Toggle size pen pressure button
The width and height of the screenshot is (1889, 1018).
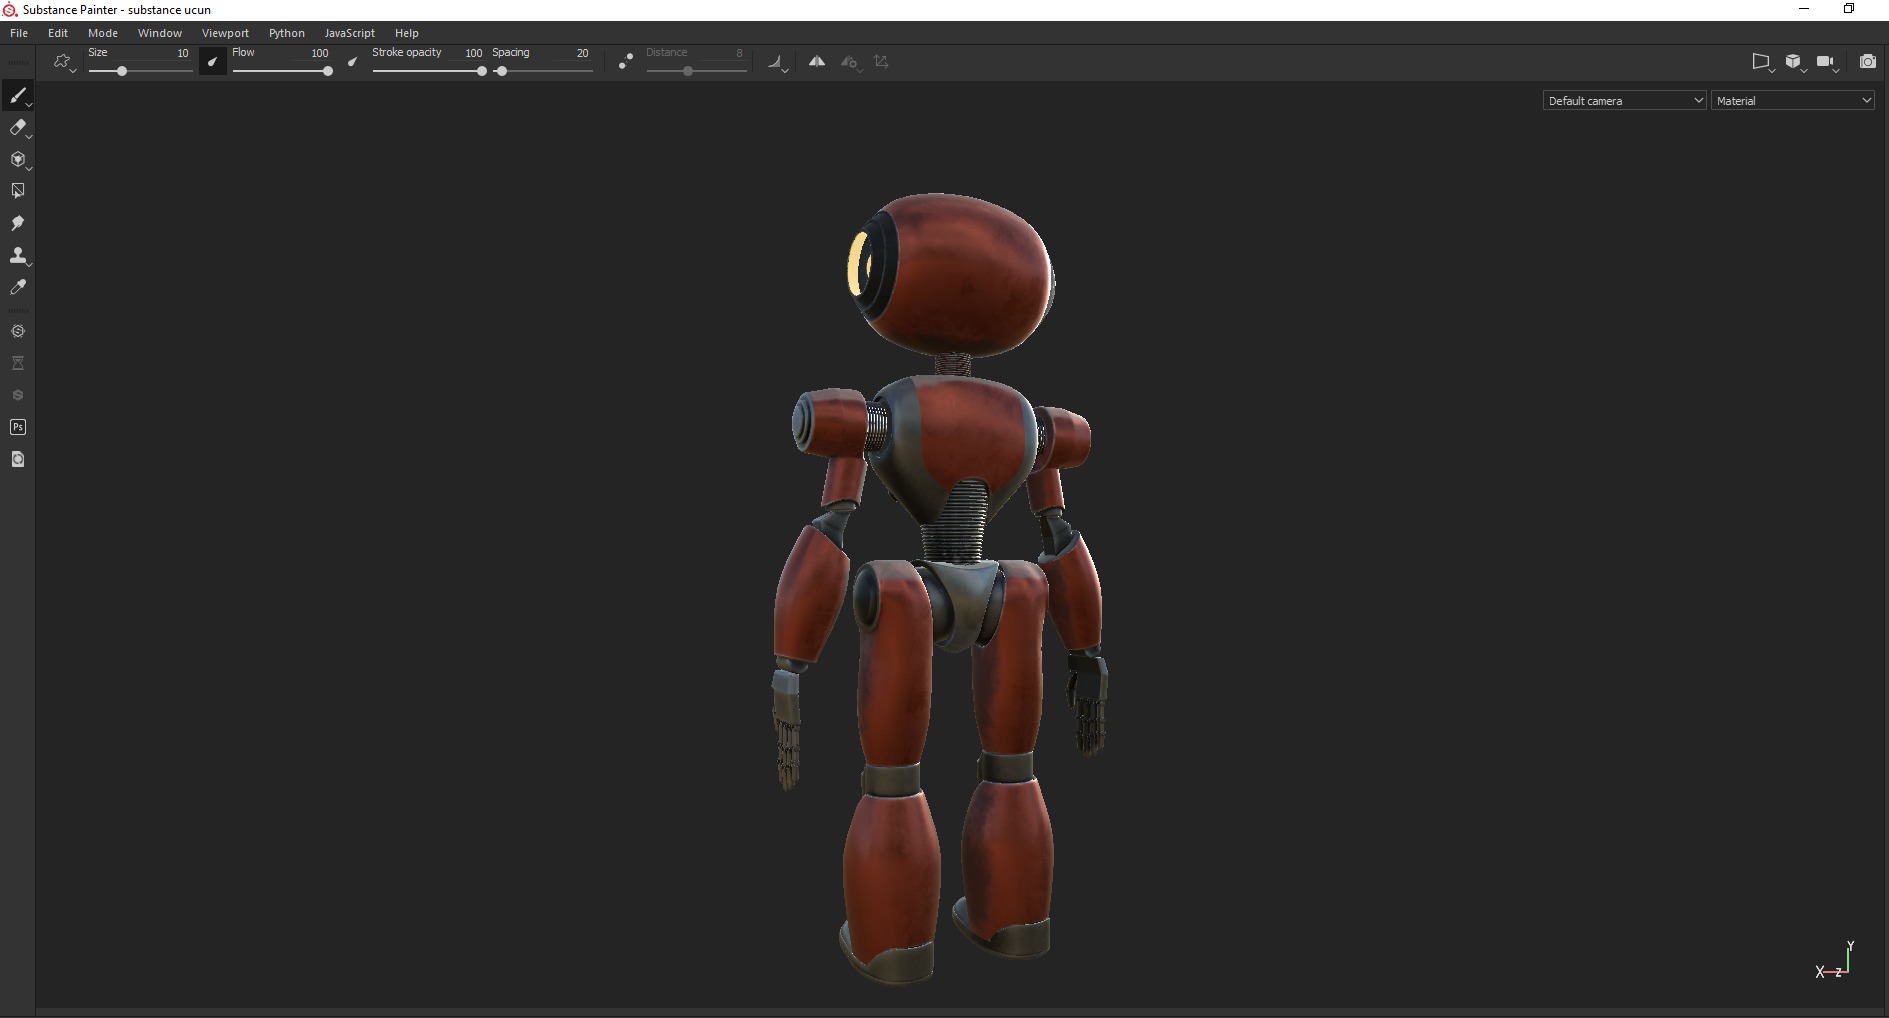tap(212, 62)
